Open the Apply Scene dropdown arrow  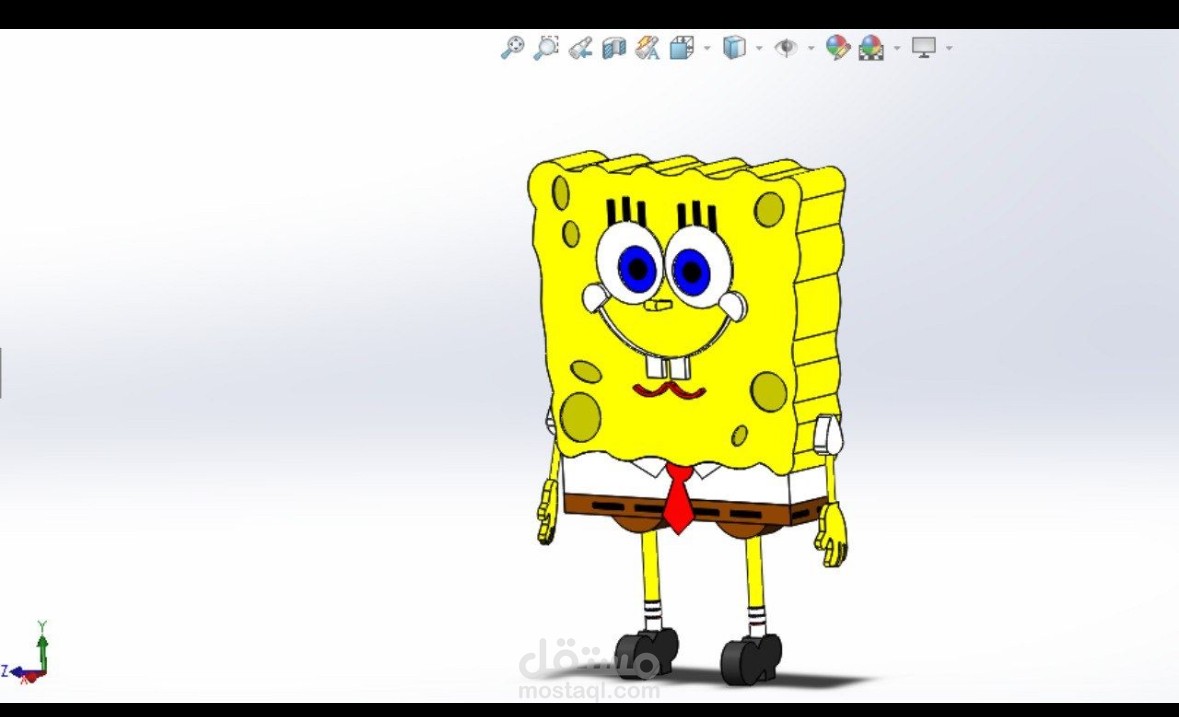[896, 48]
